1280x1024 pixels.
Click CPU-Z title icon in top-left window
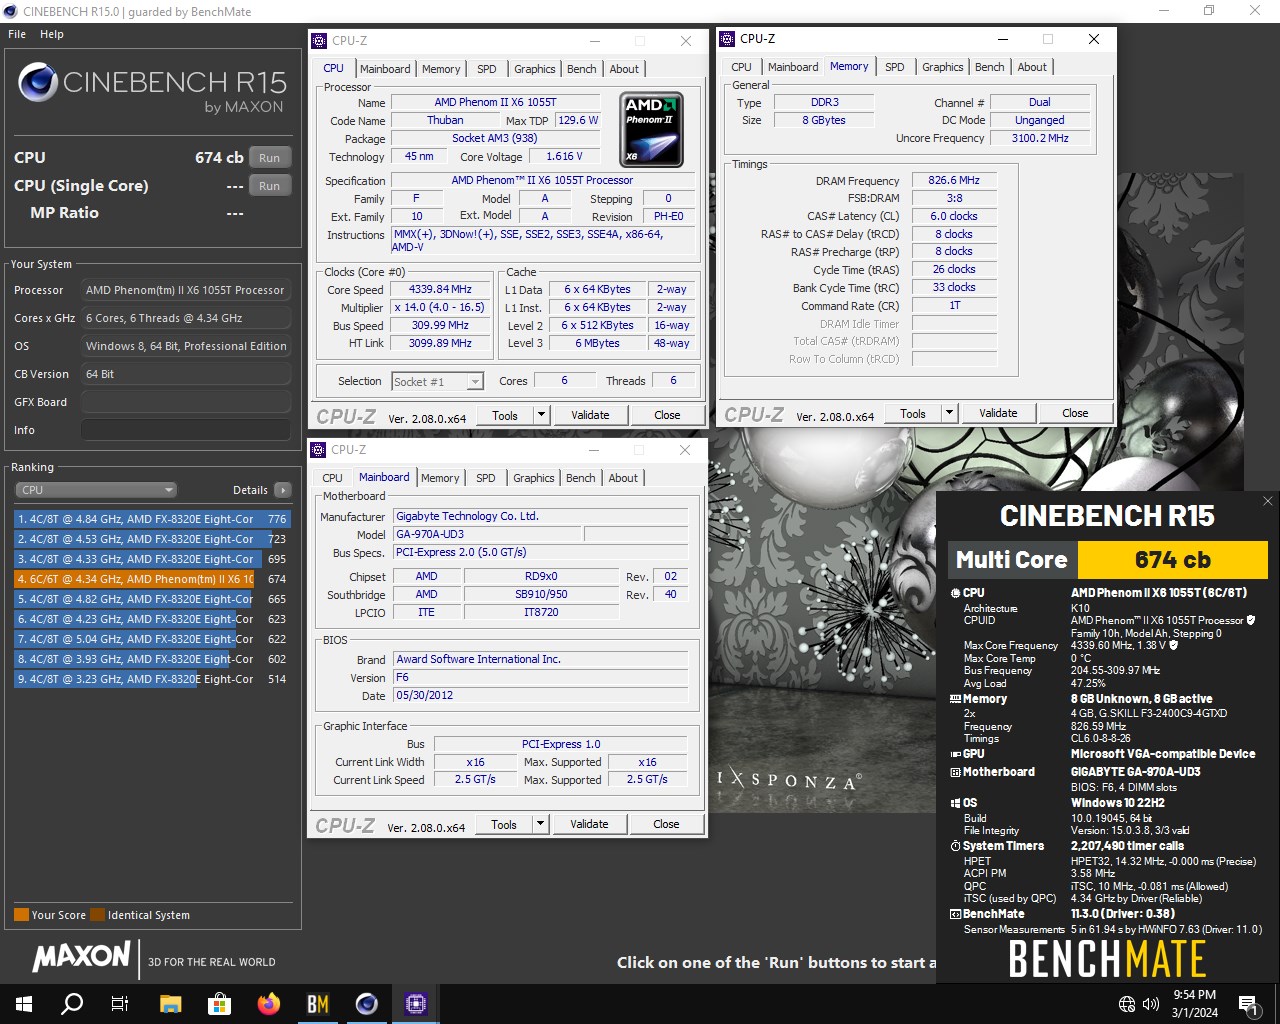coord(319,41)
